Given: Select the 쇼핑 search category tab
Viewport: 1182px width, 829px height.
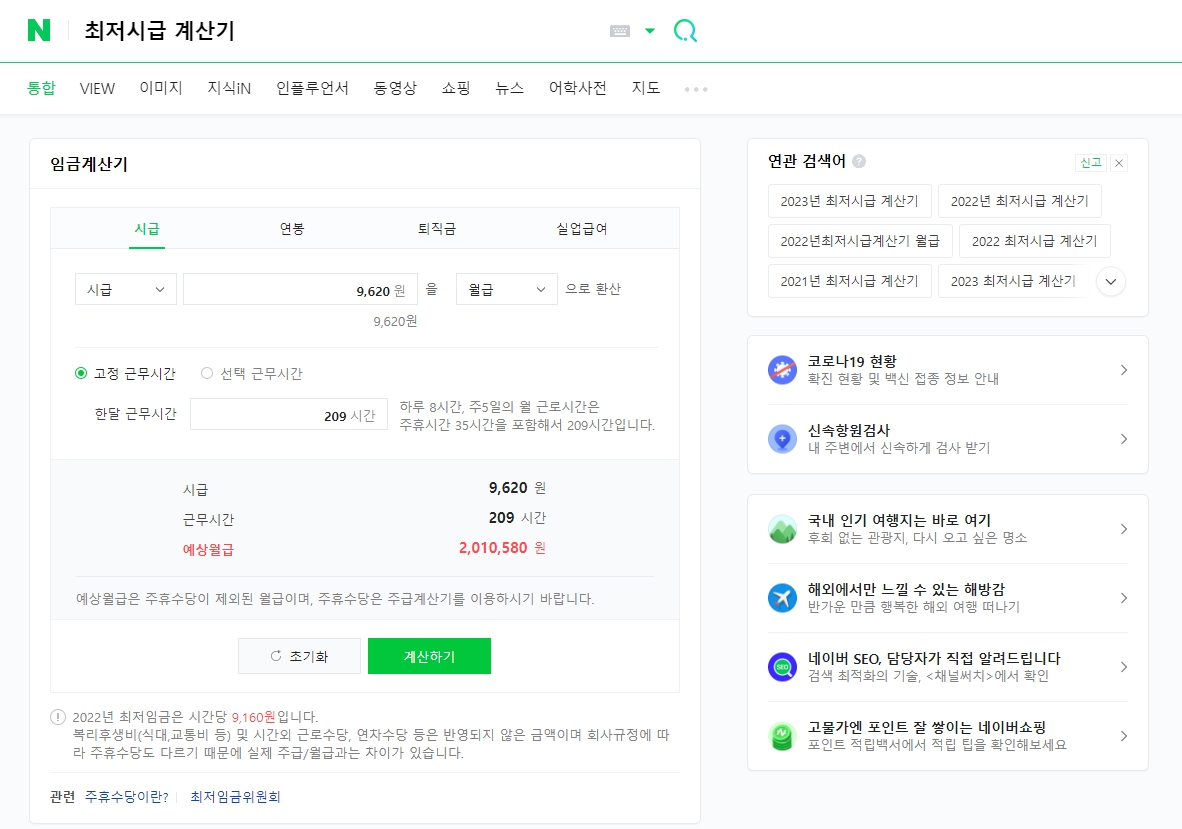Looking at the screenshot, I should pos(455,88).
